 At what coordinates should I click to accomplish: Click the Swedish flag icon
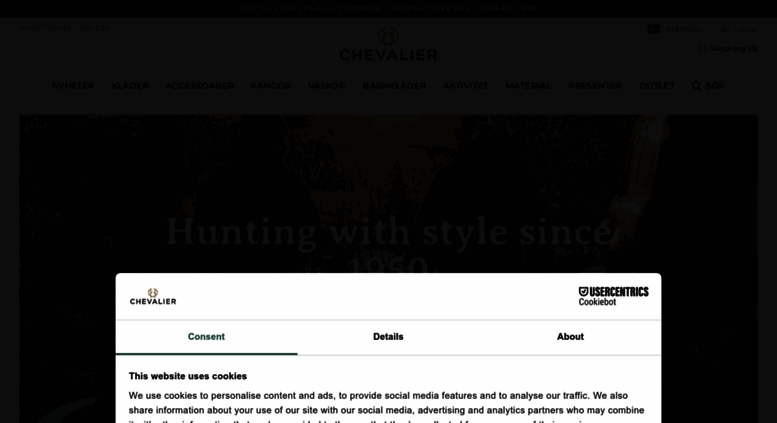654,29
